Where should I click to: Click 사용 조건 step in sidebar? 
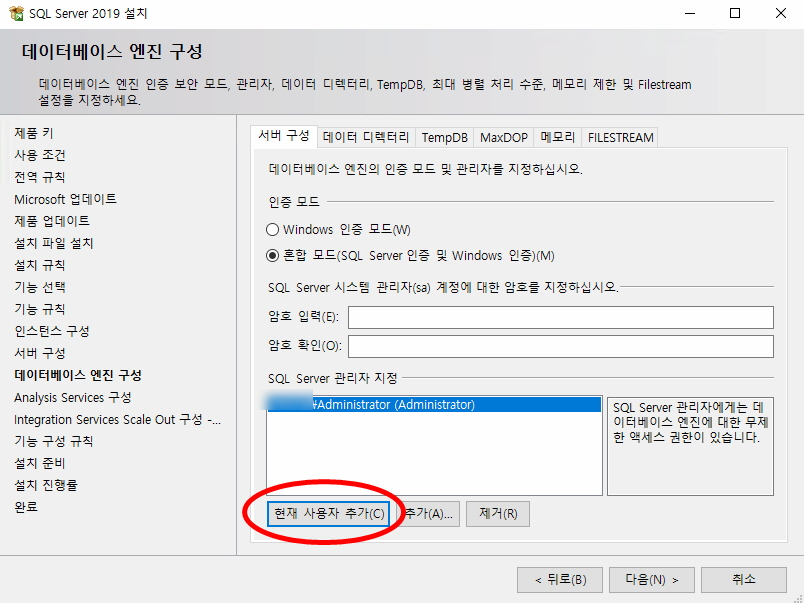[x=40, y=155]
